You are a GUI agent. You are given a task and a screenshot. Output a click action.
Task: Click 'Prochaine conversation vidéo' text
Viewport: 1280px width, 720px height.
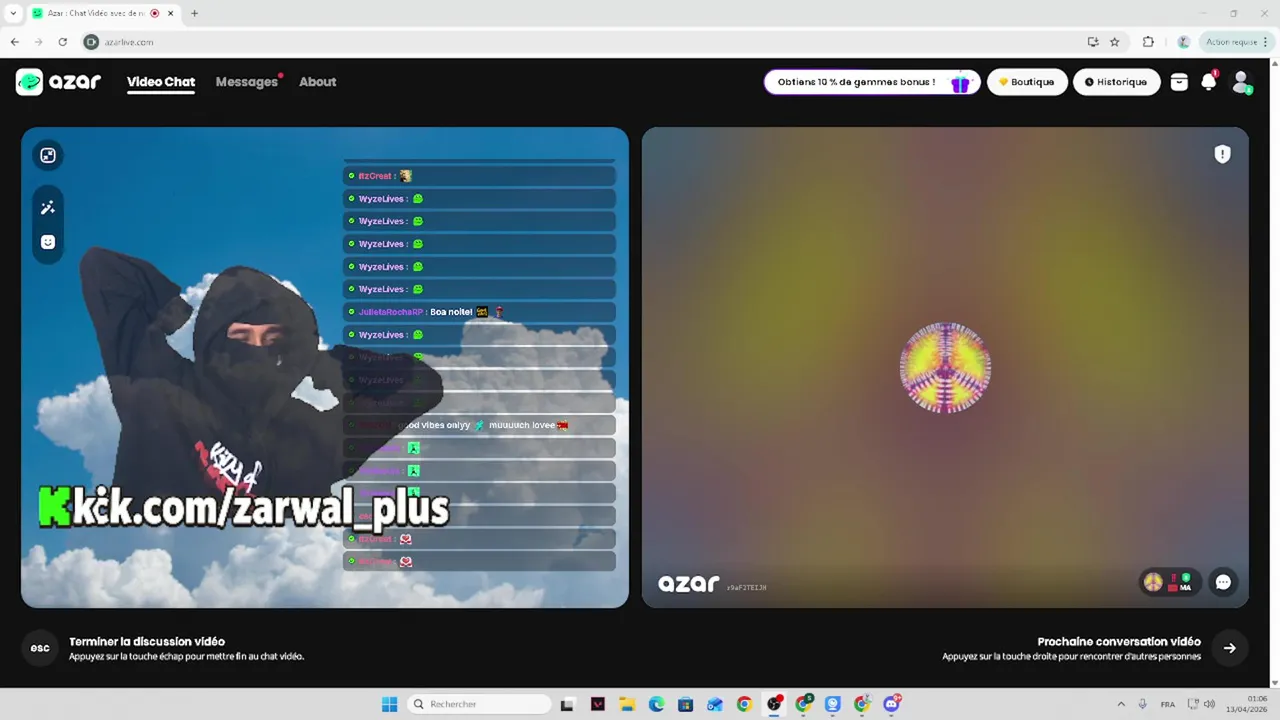[1119, 642]
